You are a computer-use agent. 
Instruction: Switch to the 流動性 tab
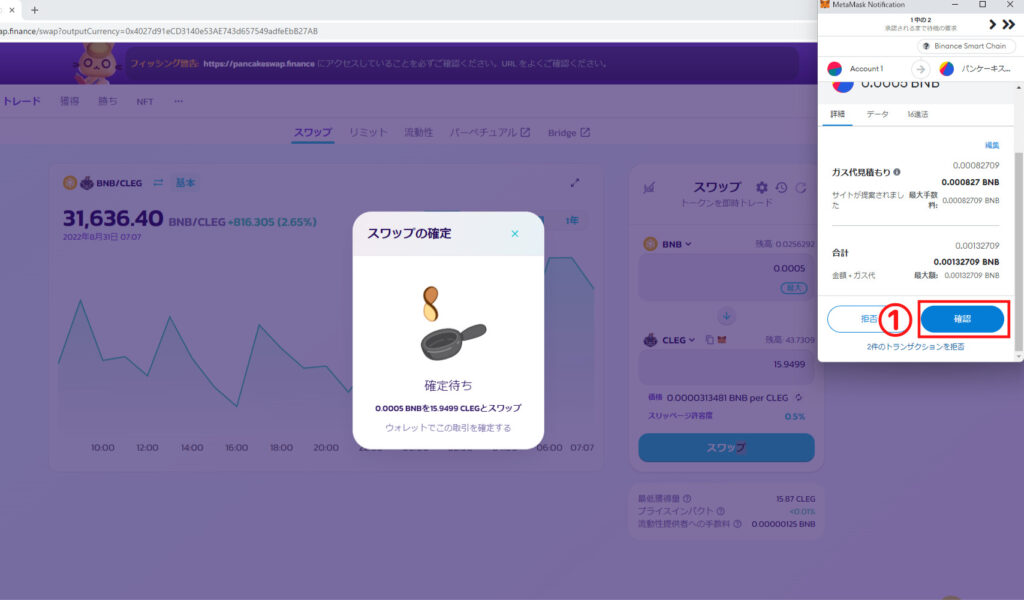pos(419,133)
